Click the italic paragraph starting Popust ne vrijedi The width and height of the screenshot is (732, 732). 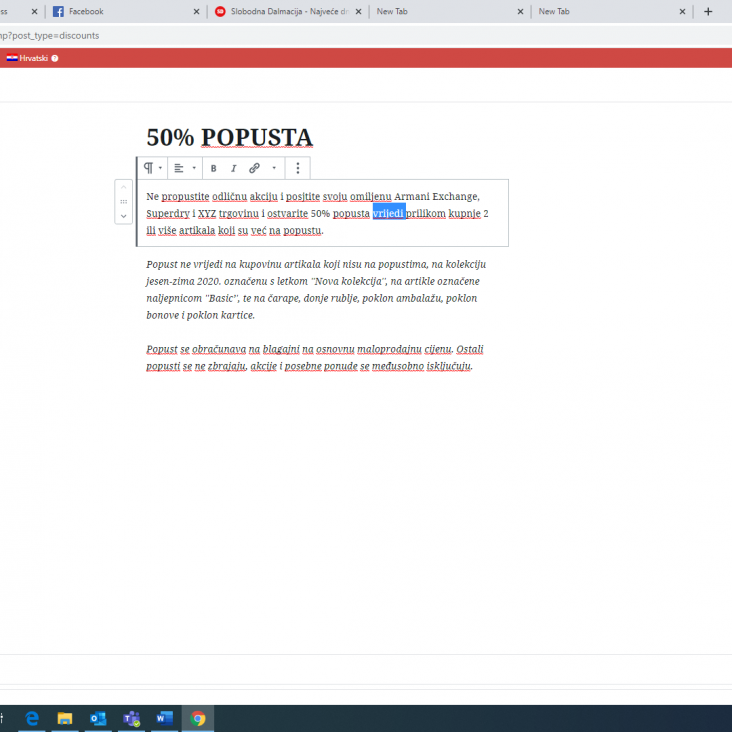pyautogui.click(x=316, y=289)
